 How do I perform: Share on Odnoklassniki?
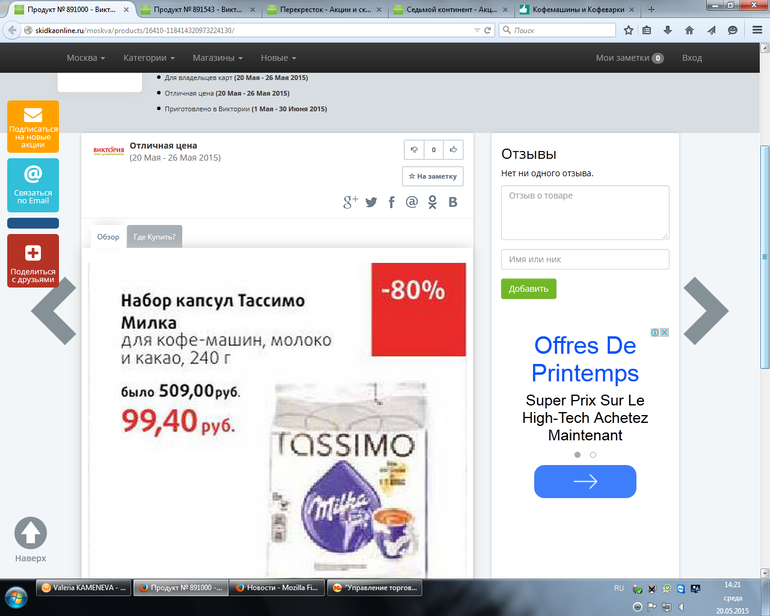tap(432, 202)
